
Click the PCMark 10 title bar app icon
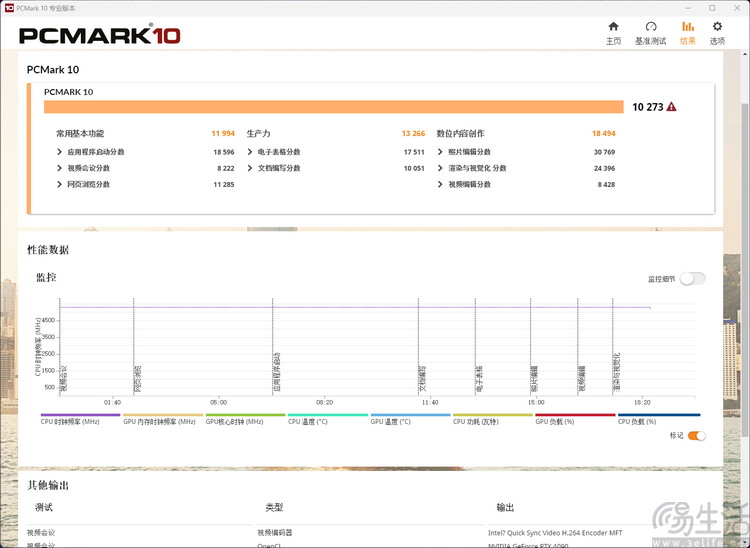[9, 8]
